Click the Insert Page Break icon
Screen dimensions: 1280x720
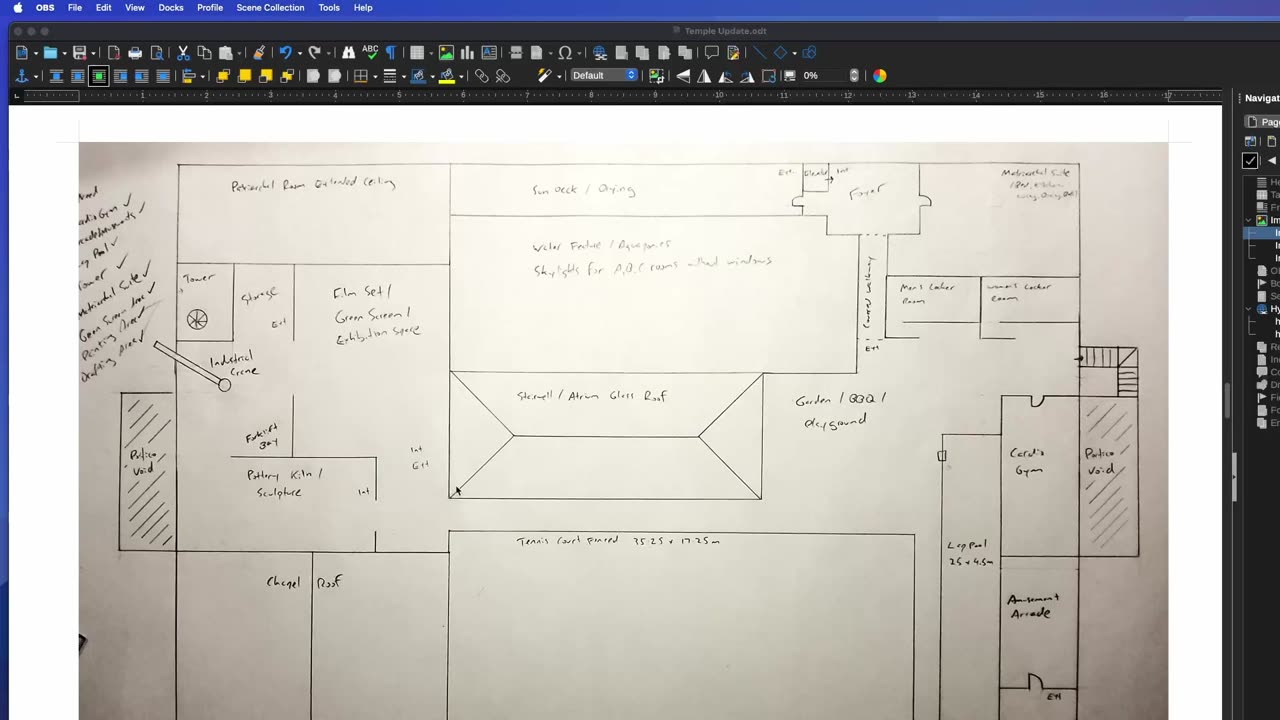click(x=516, y=52)
